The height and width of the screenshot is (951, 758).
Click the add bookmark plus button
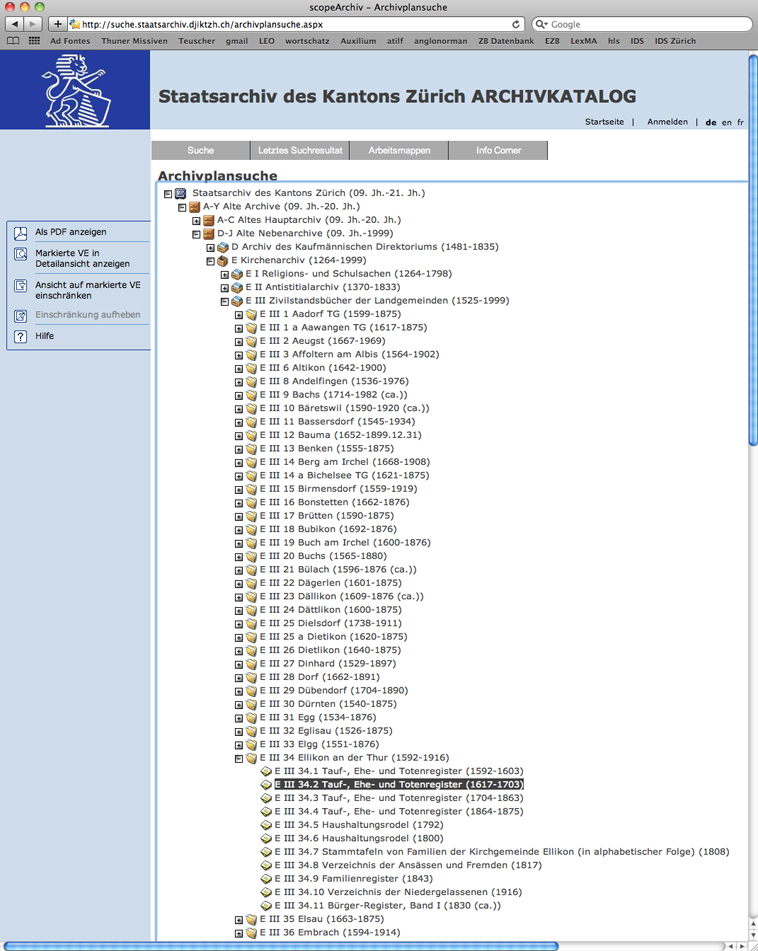(57, 24)
